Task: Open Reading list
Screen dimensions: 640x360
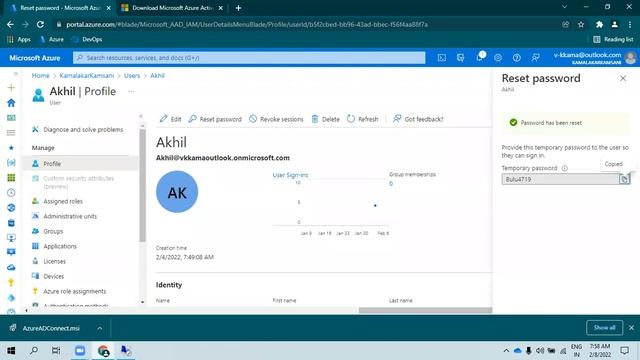Action: [x=613, y=40]
